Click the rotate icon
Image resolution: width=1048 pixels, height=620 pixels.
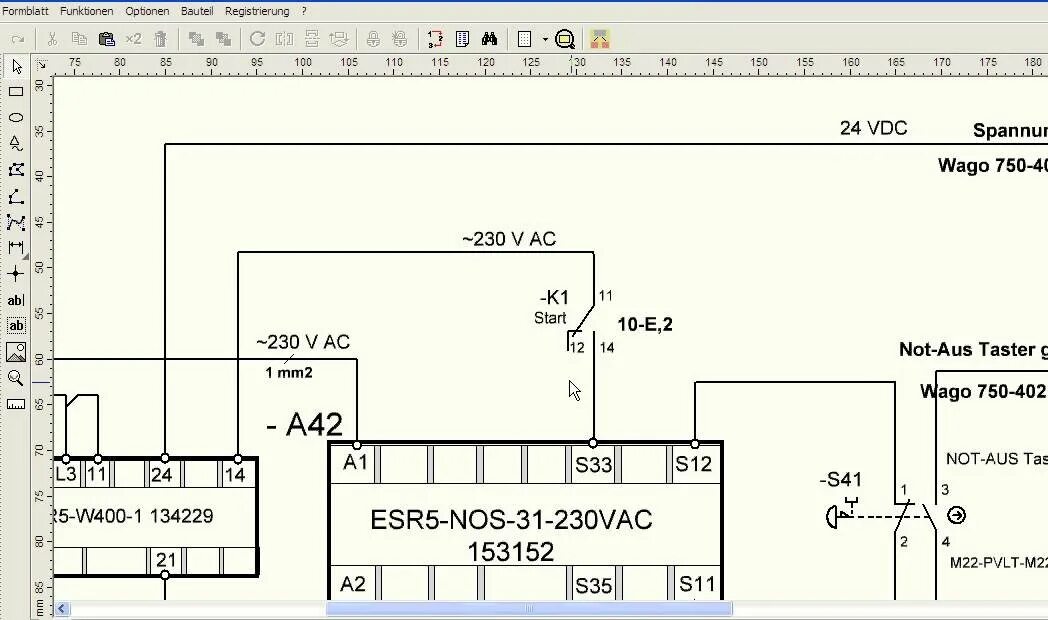pyautogui.click(x=257, y=39)
